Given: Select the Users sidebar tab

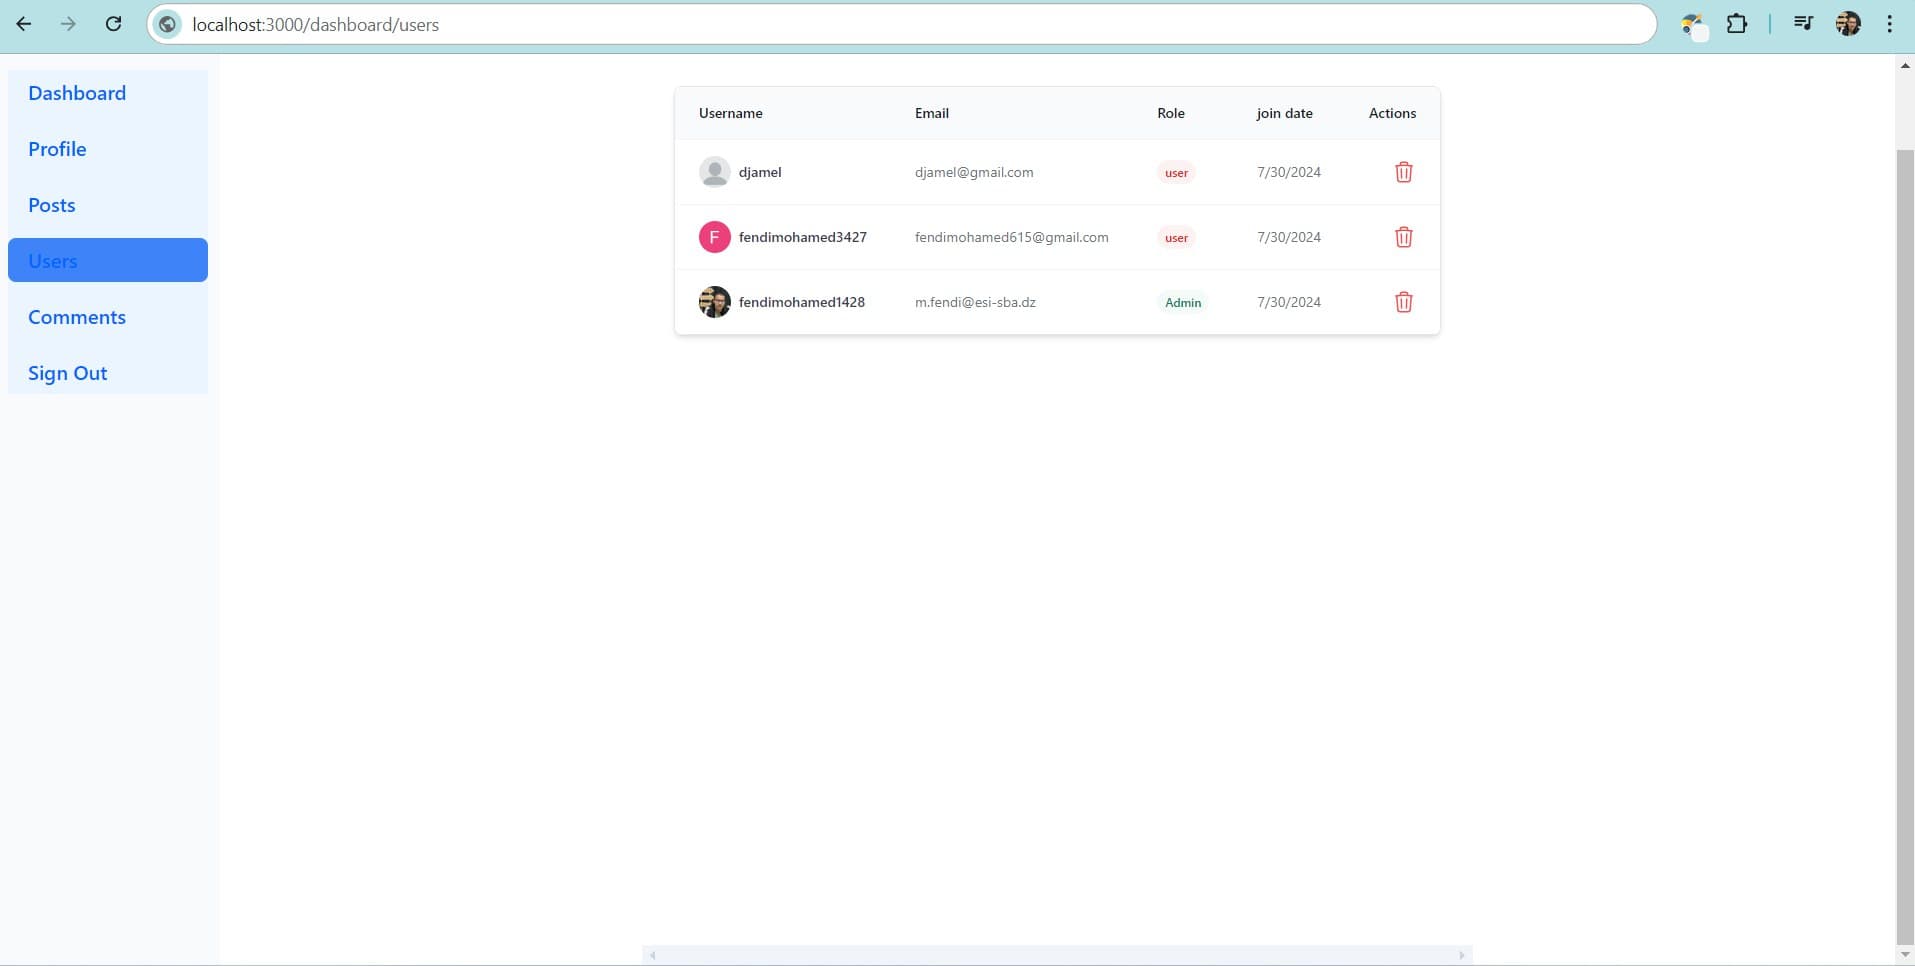Looking at the screenshot, I should pos(107,260).
